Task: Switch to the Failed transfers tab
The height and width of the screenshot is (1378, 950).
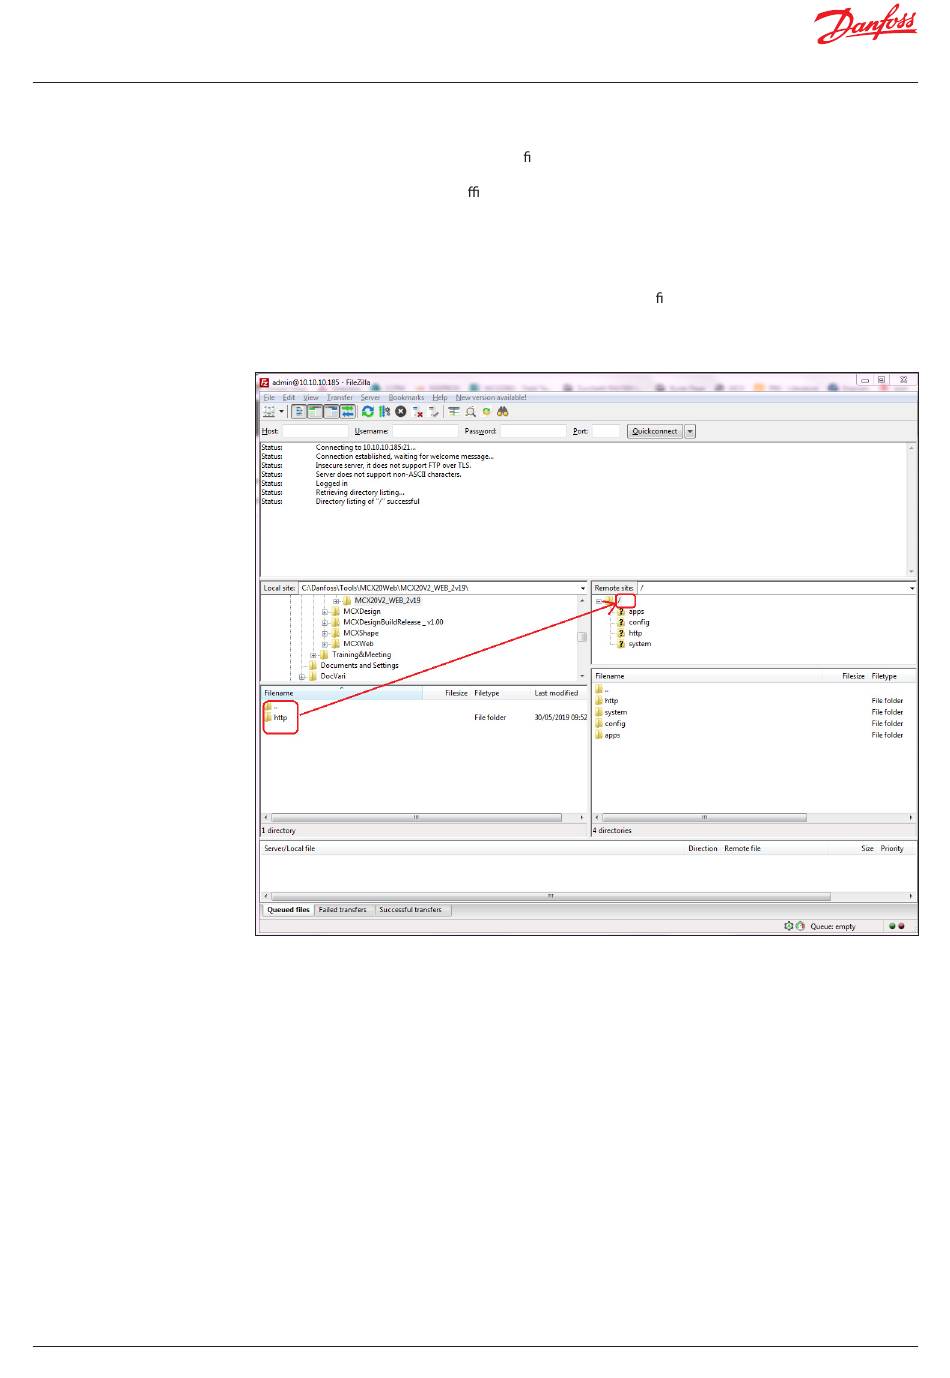Action: (x=343, y=910)
